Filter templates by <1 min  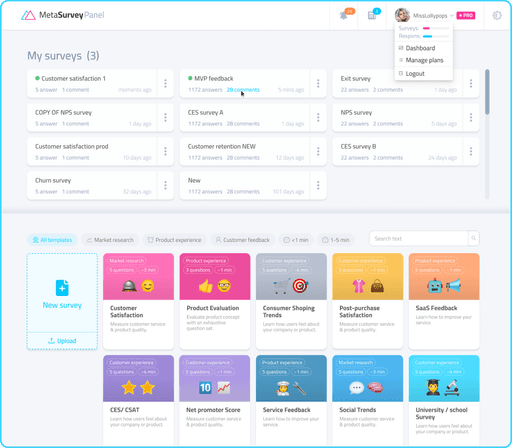pyautogui.click(x=296, y=240)
